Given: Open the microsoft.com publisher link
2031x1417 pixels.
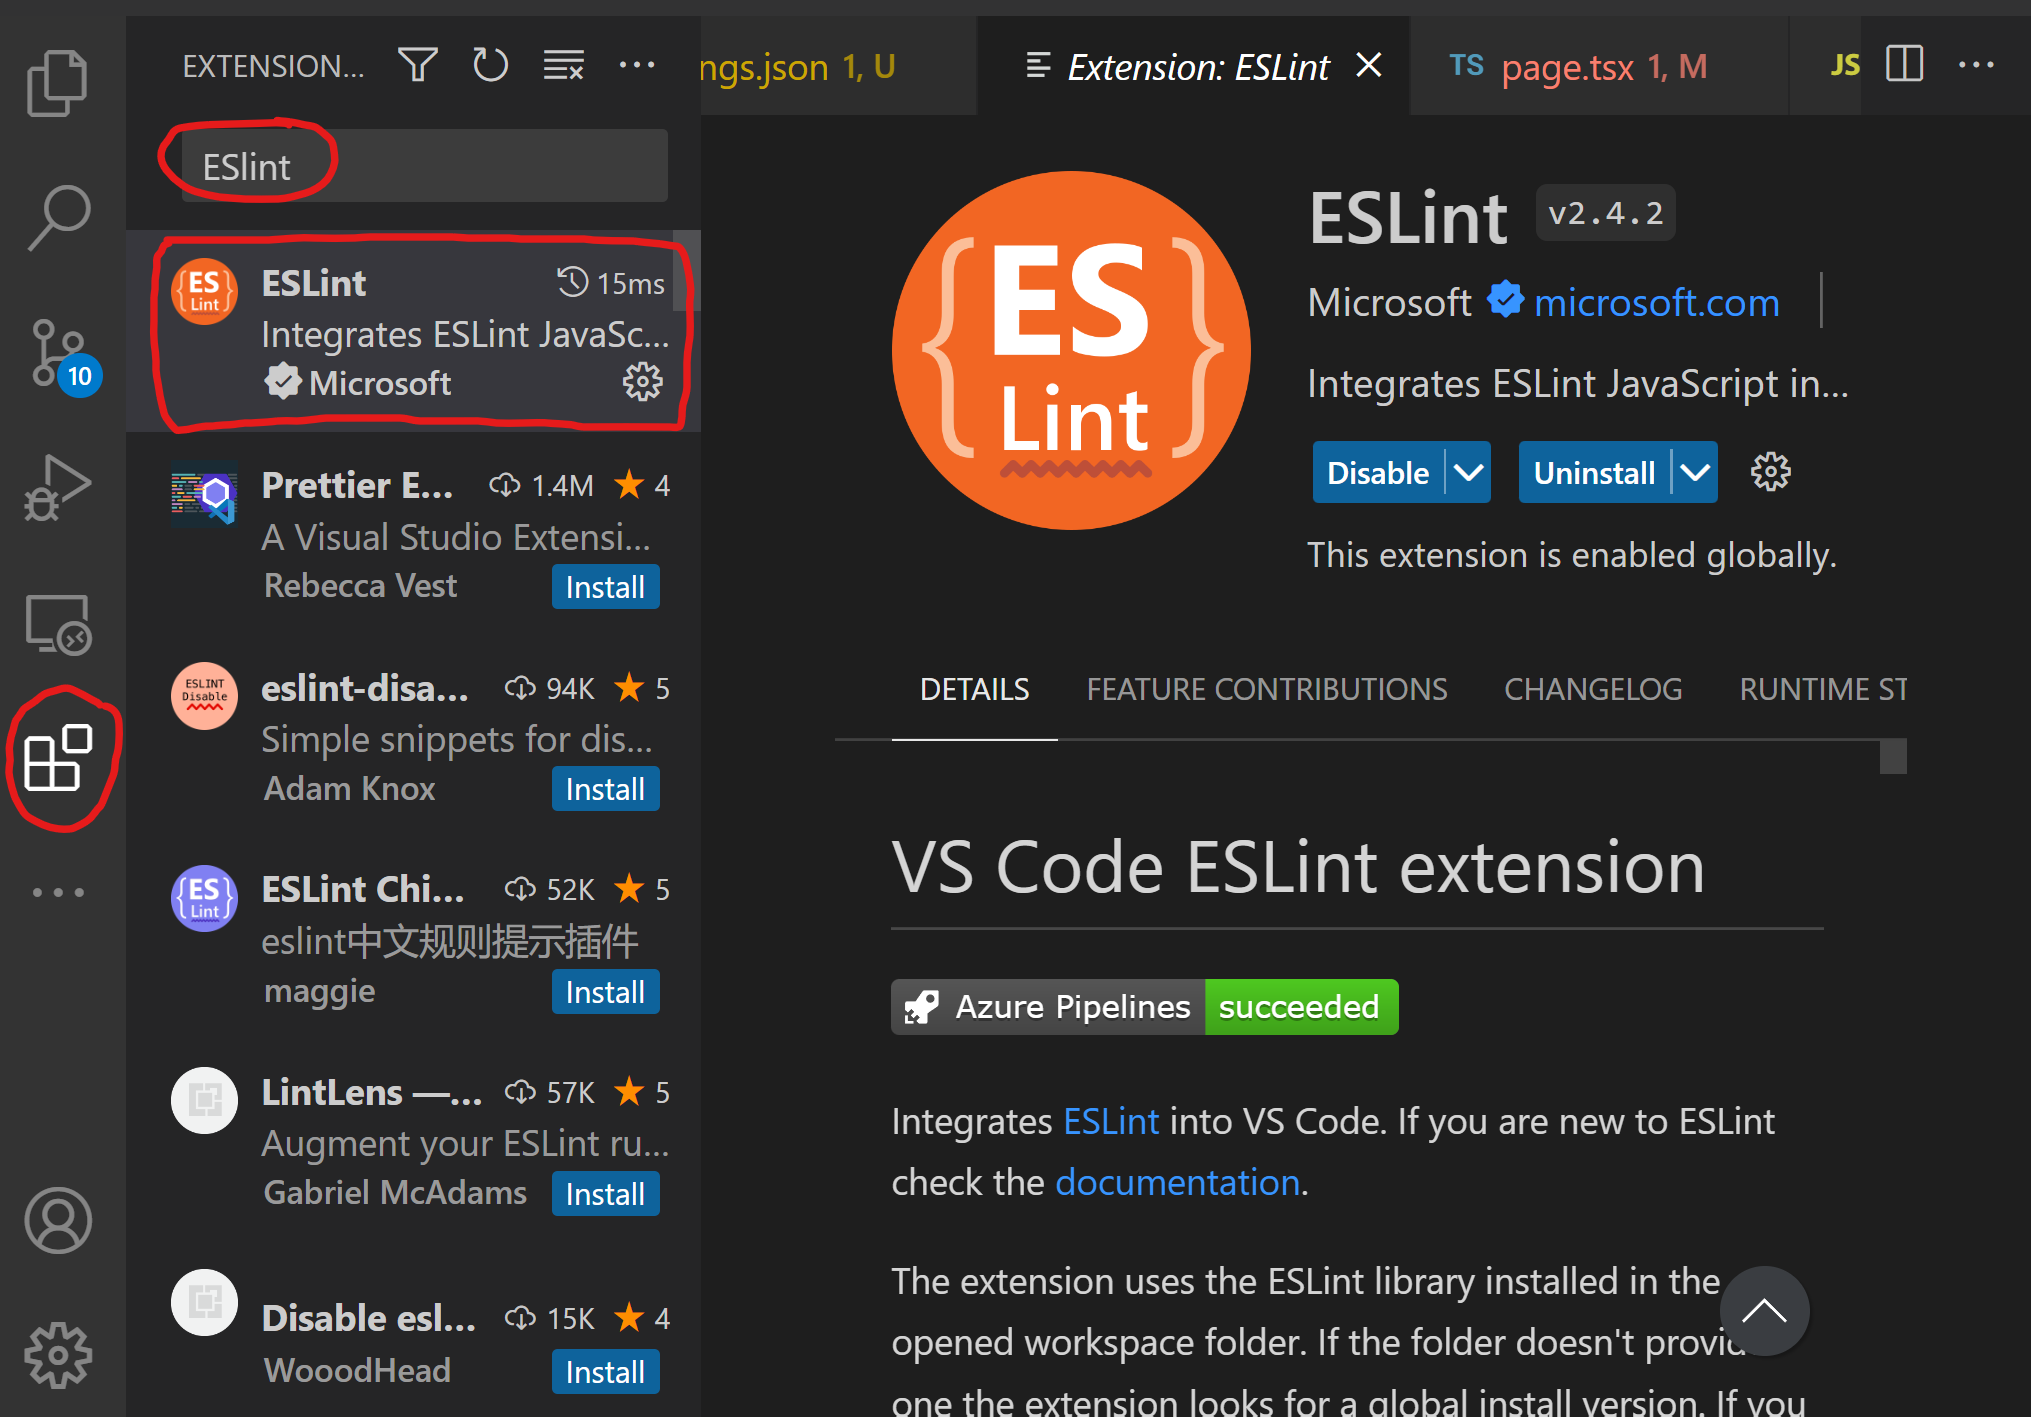Looking at the screenshot, I should 1656,302.
